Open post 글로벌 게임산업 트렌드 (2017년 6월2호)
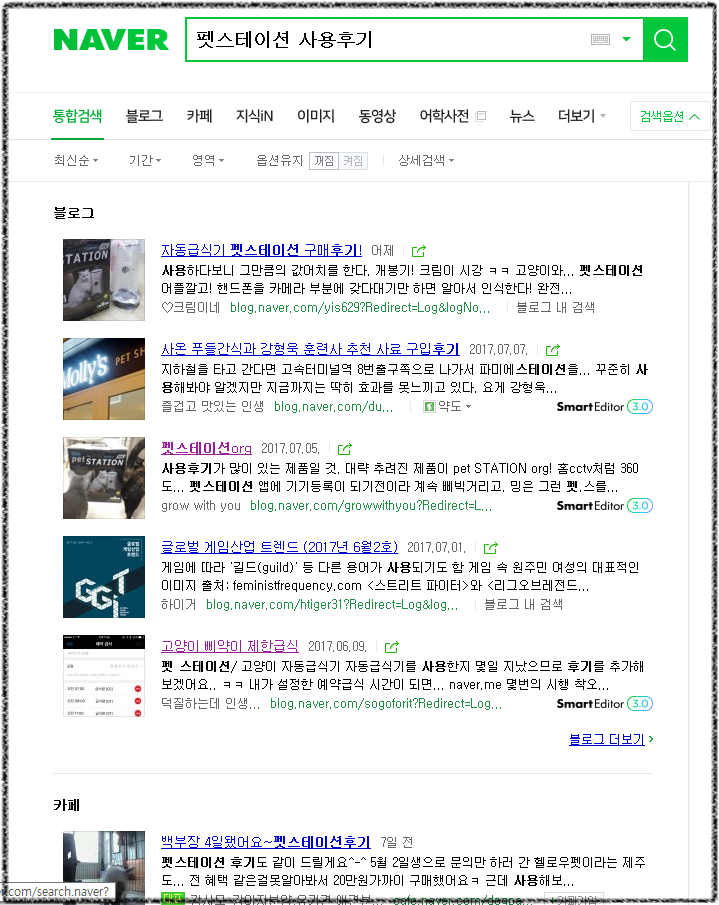Image resolution: width=719 pixels, height=905 pixels. pos(279,547)
